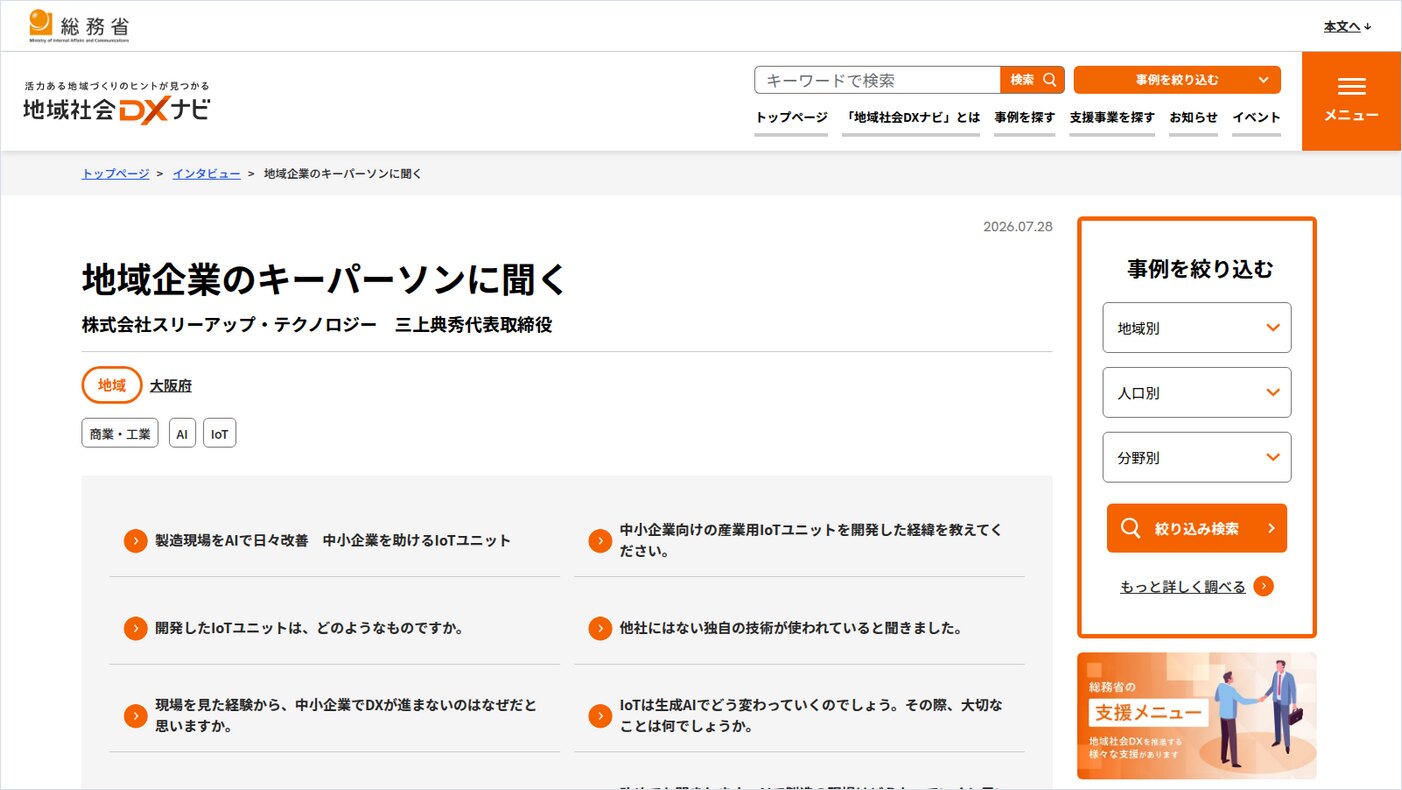Open 大阪府 region link
1402x790 pixels.
coord(171,385)
